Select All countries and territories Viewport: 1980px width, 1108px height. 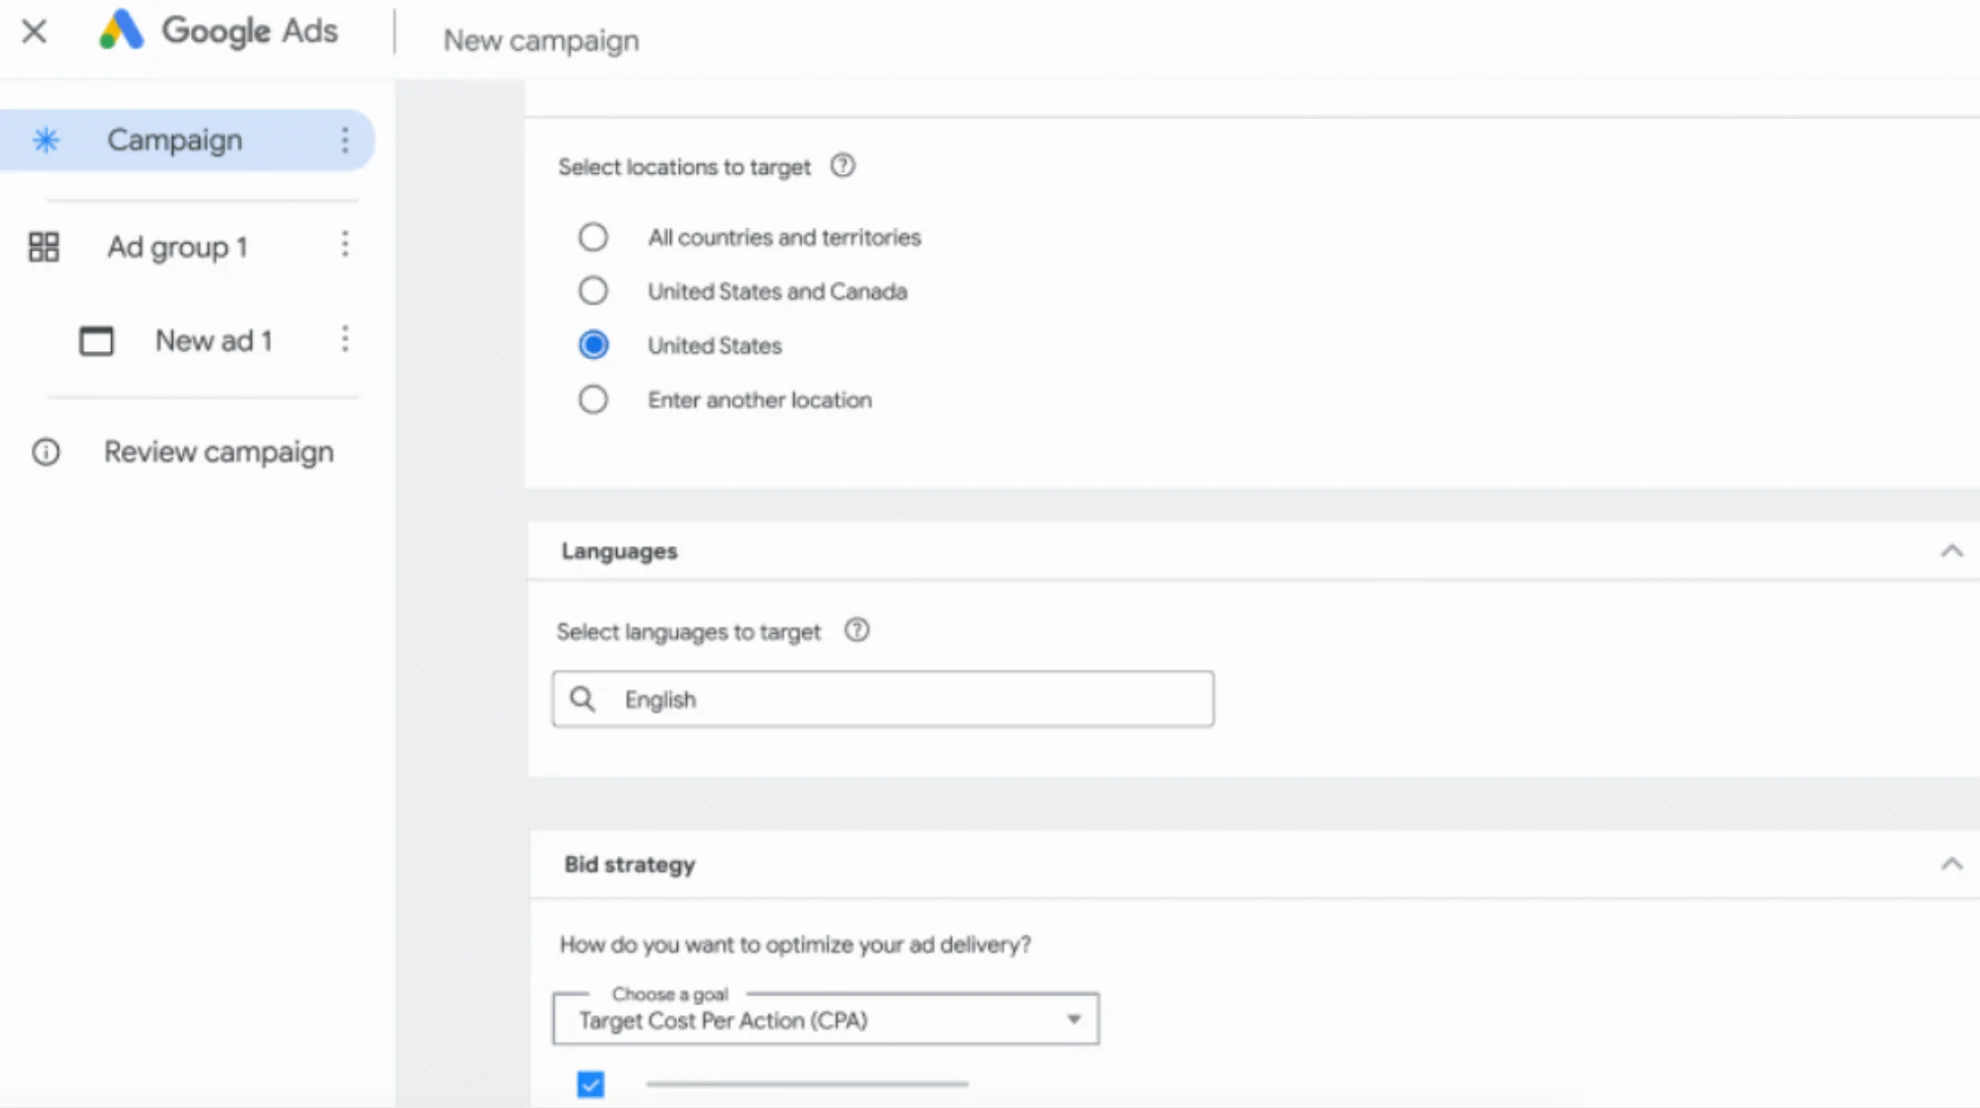593,237
